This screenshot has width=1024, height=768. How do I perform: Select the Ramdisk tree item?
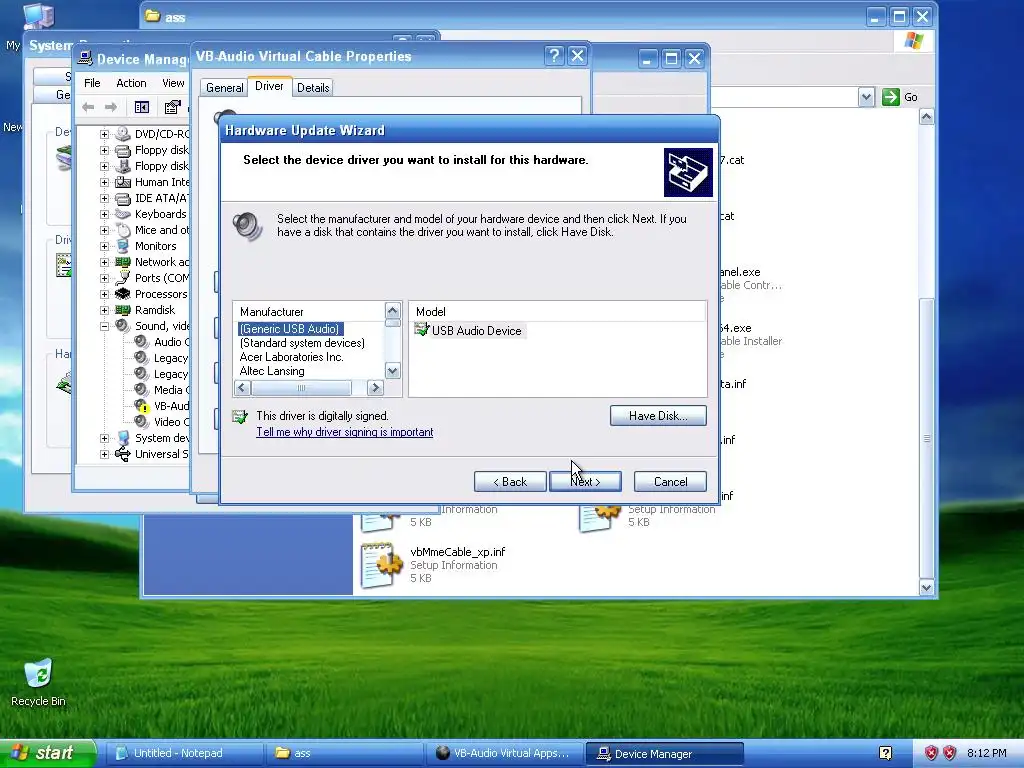(x=155, y=310)
